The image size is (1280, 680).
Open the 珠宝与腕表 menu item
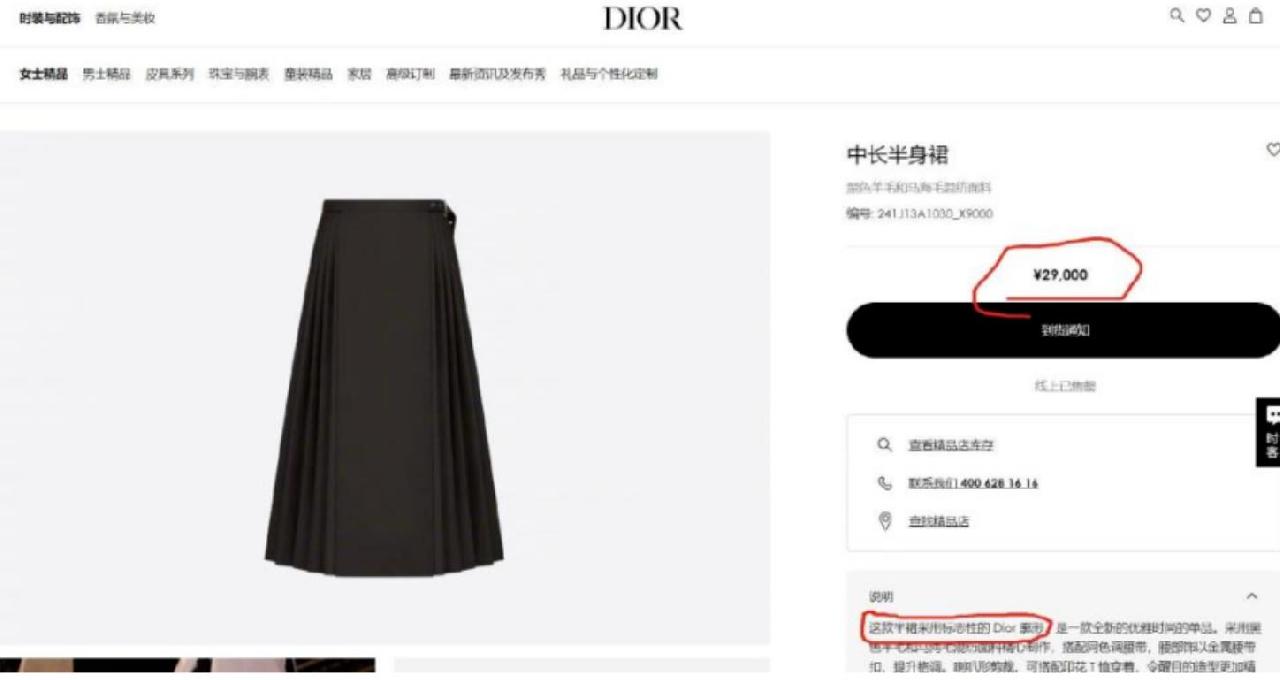239,74
